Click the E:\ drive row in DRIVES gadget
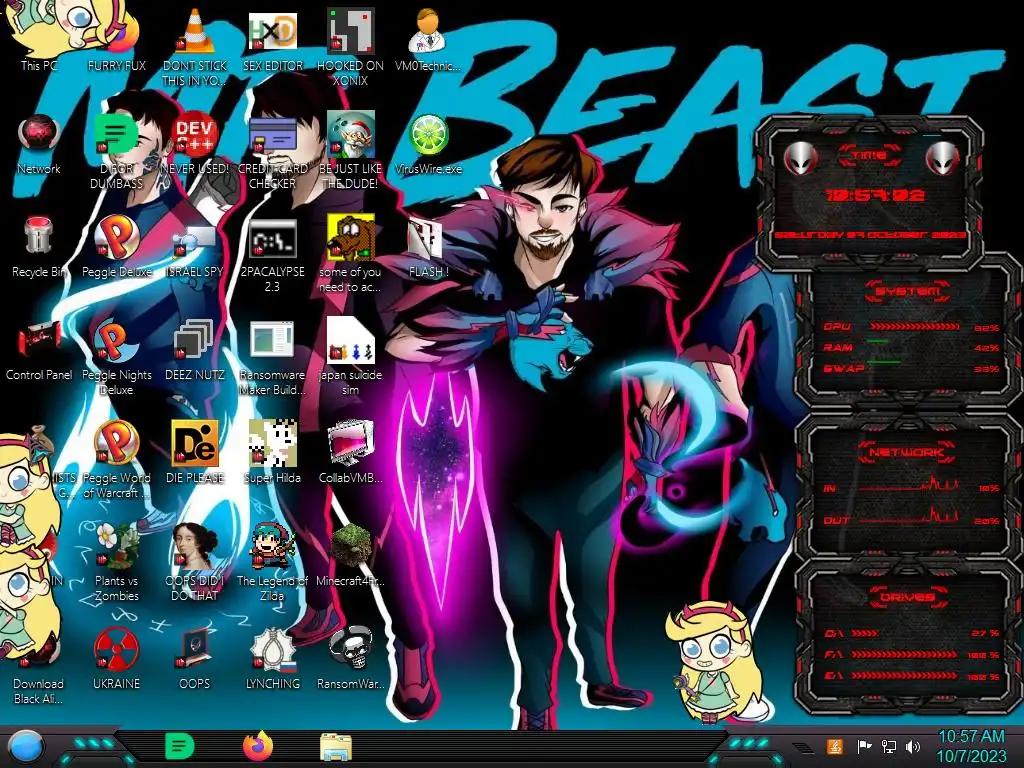Screen dimensions: 1024x768 (x=912, y=676)
